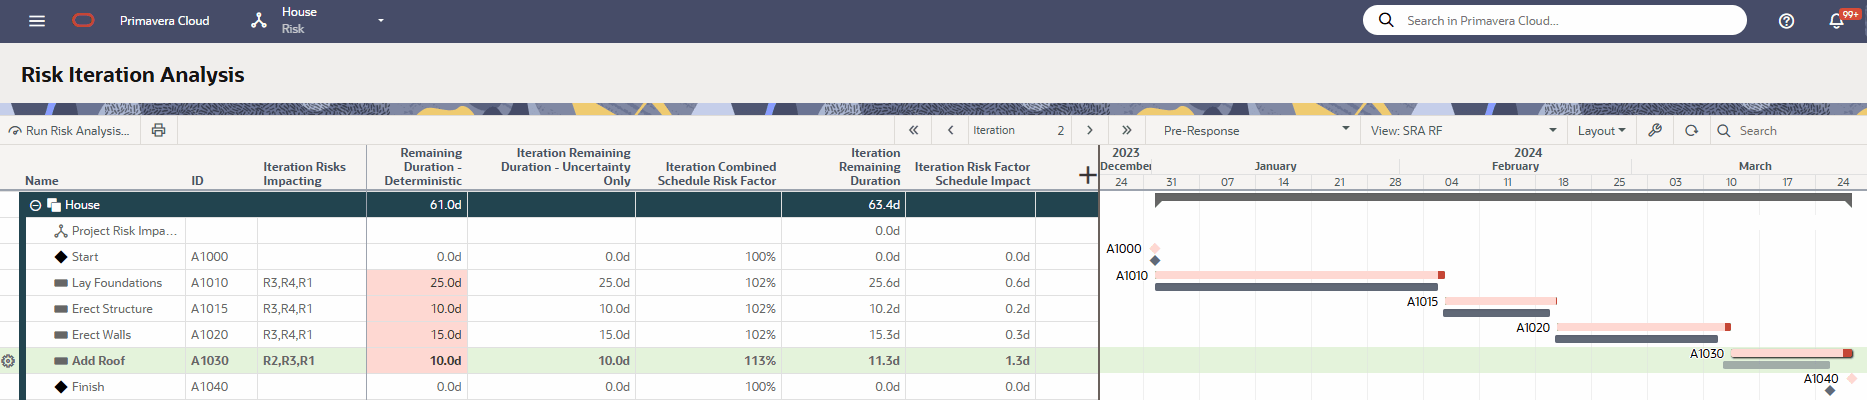Screen dimensions: 1867x400
Task: Click the A1020 Gantt bar
Action: coord(1643,327)
